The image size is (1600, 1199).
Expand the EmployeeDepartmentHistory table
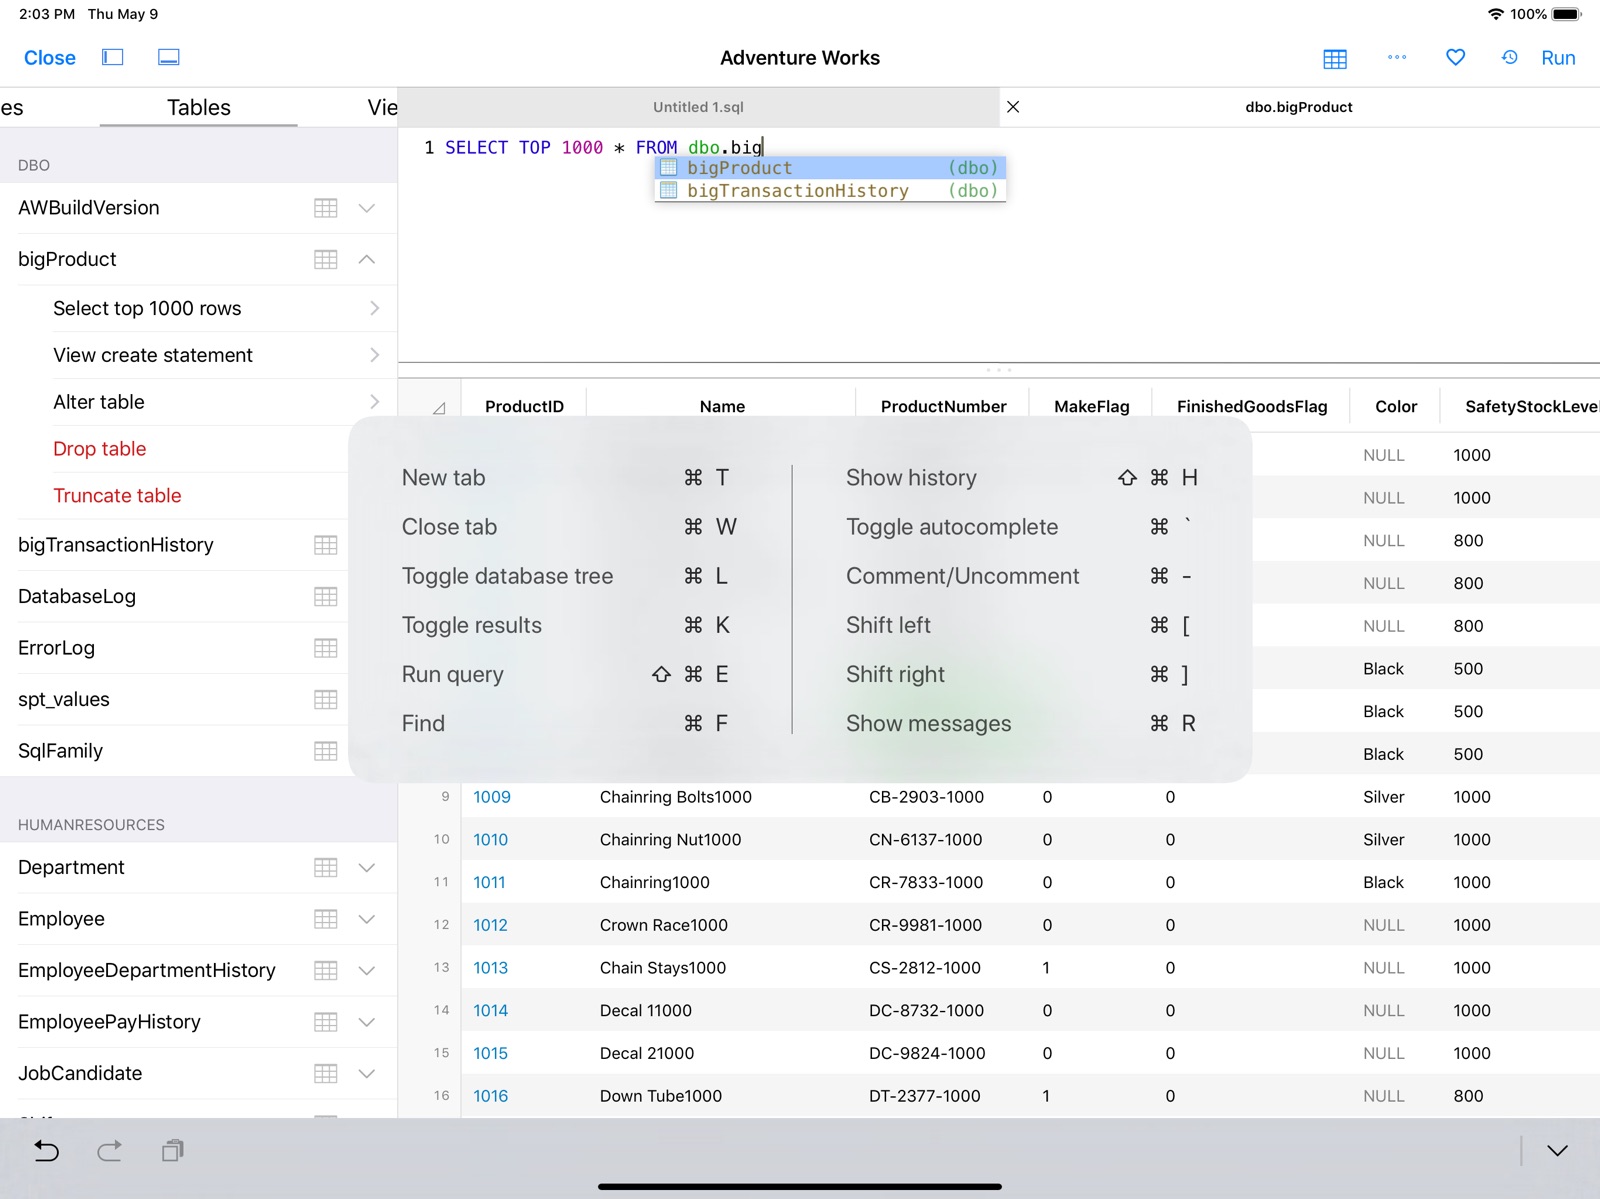(x=367, y=971)
